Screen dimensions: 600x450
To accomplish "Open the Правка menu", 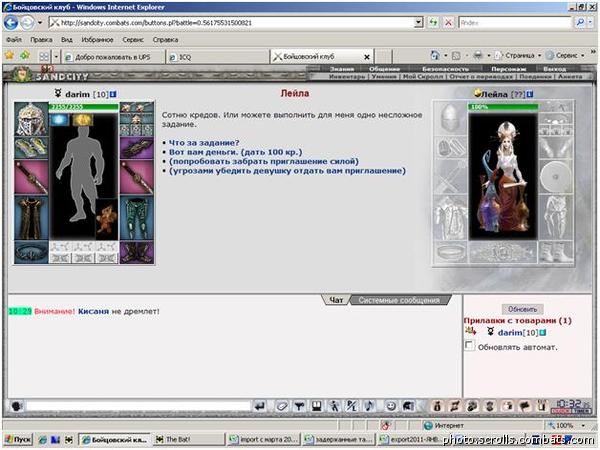I will pyautogui.click(x=41, y=40).
